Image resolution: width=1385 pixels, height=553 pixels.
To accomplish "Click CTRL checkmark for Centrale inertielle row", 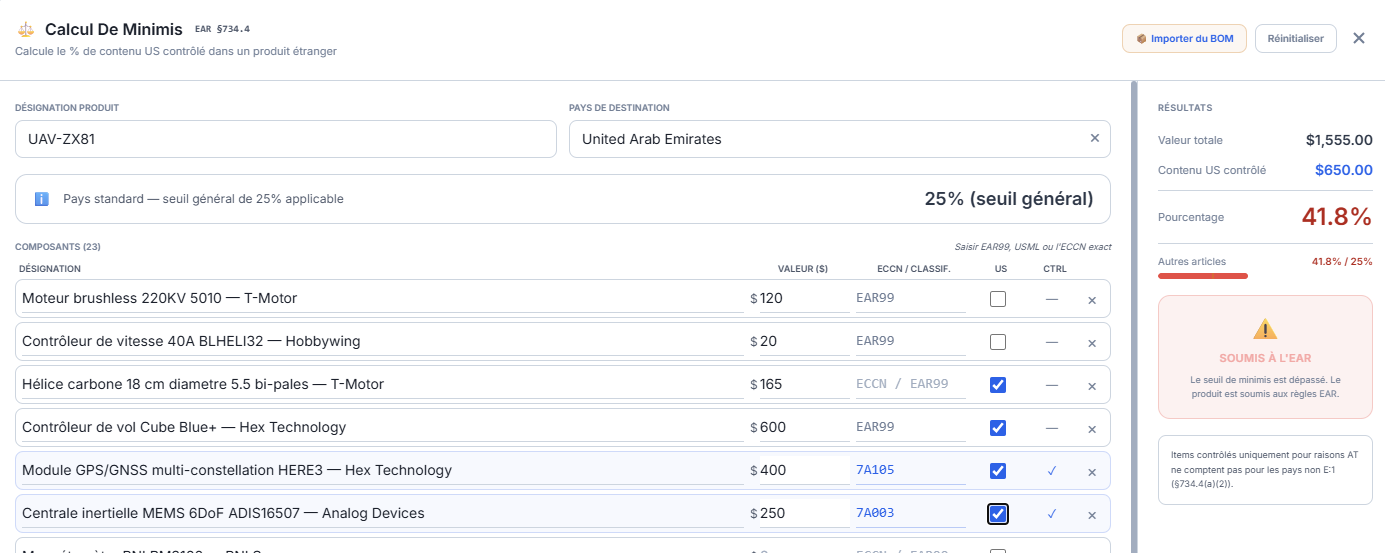I will coord(1052,514).
